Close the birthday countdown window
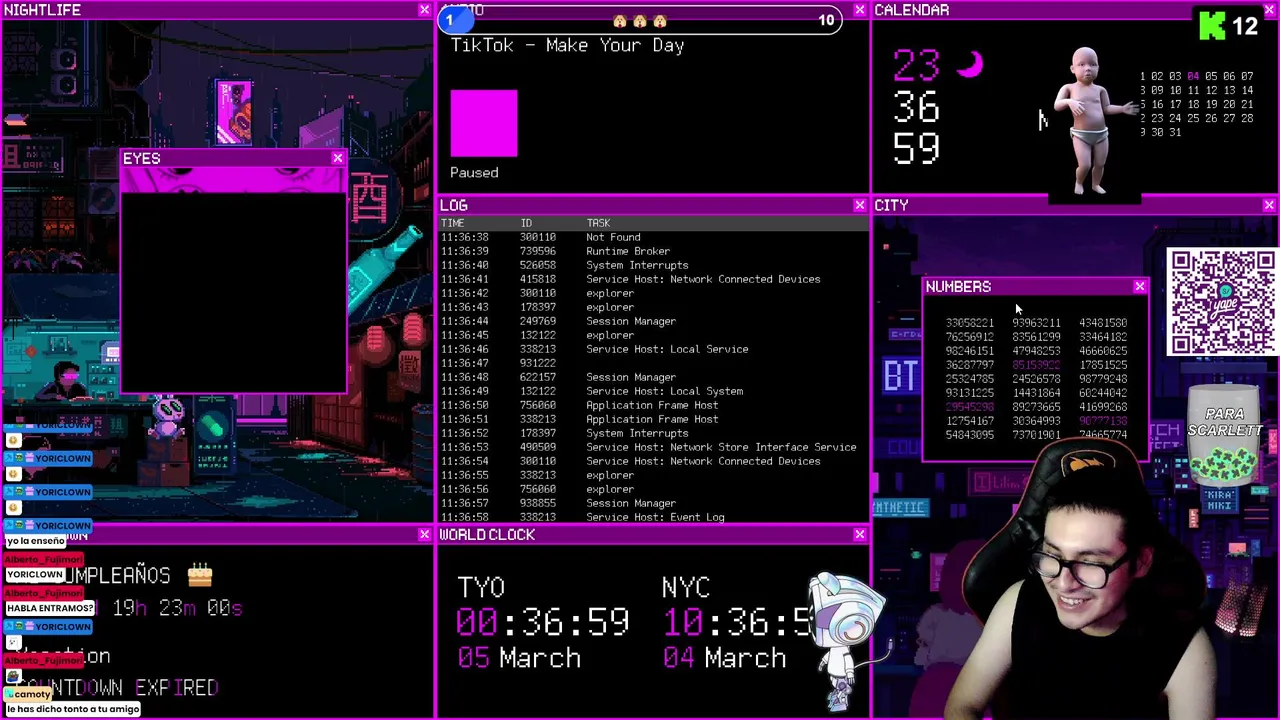Image resolution: width=1280 pixels, height=720 pixels. (424, 535)
